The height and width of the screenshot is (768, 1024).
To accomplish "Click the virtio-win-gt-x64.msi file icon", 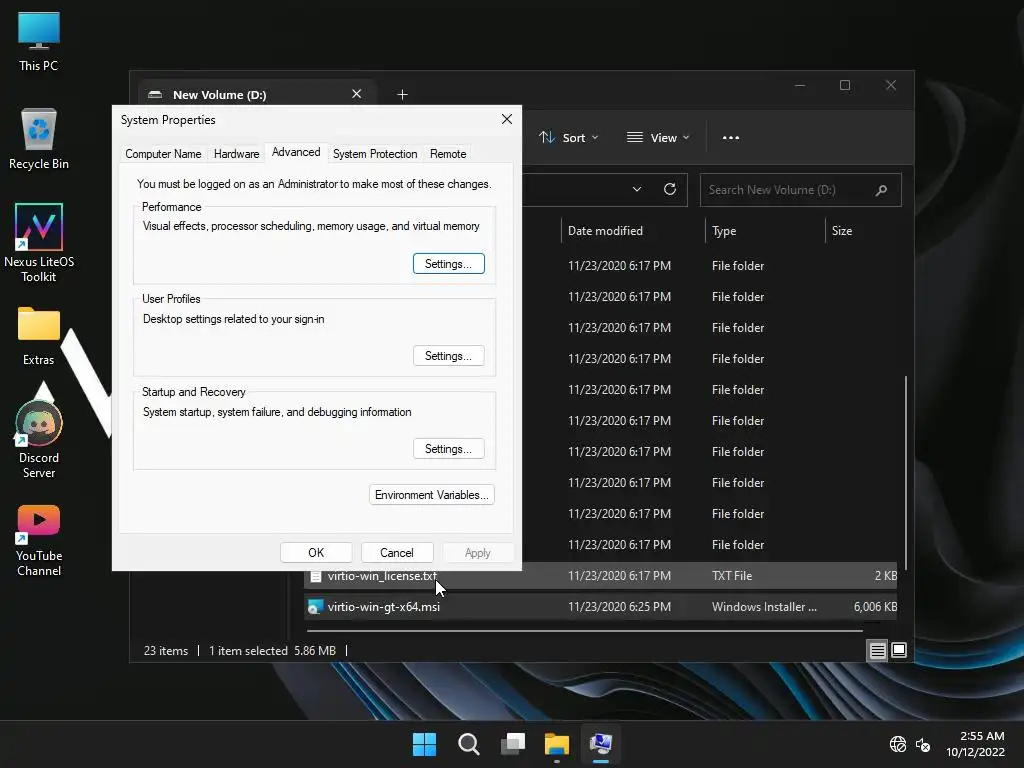I will point(315,607).
